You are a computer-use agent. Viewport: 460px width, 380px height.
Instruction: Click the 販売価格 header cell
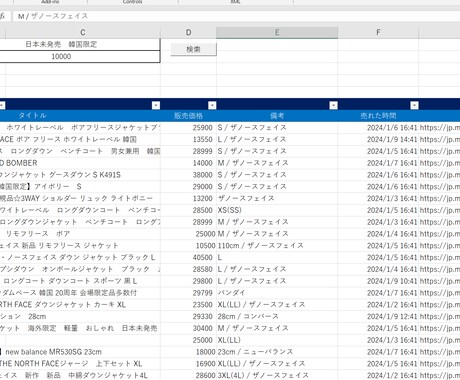pyautogui.click(x=188, y=116)
